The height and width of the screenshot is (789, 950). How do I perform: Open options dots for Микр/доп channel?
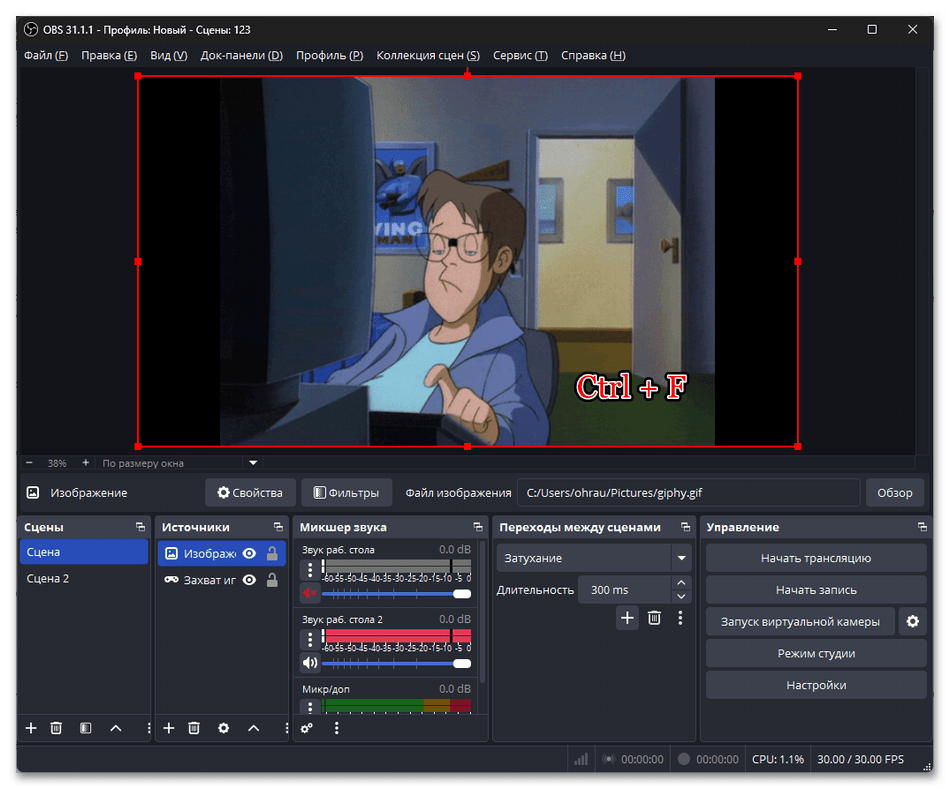[x=310, y=707]
